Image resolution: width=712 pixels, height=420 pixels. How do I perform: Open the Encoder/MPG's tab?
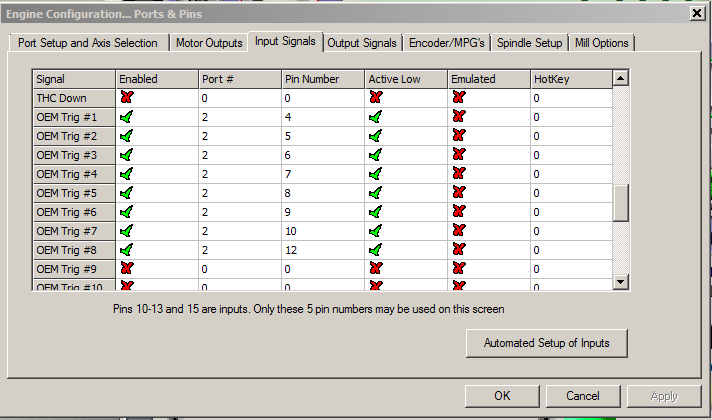[x=447, y=43]
